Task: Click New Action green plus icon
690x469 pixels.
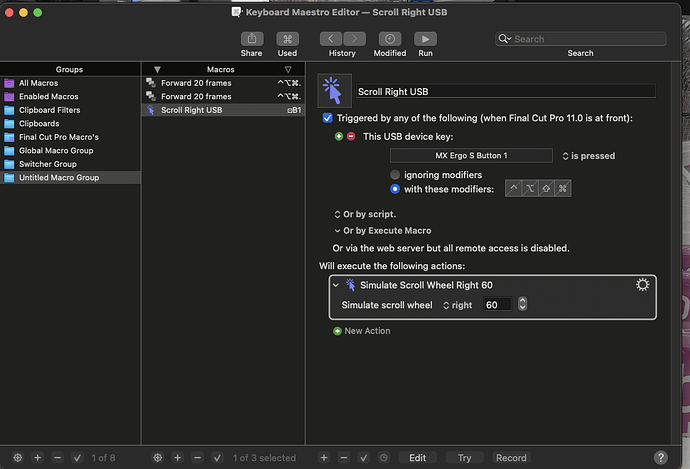Action: (x=337, y=331)
